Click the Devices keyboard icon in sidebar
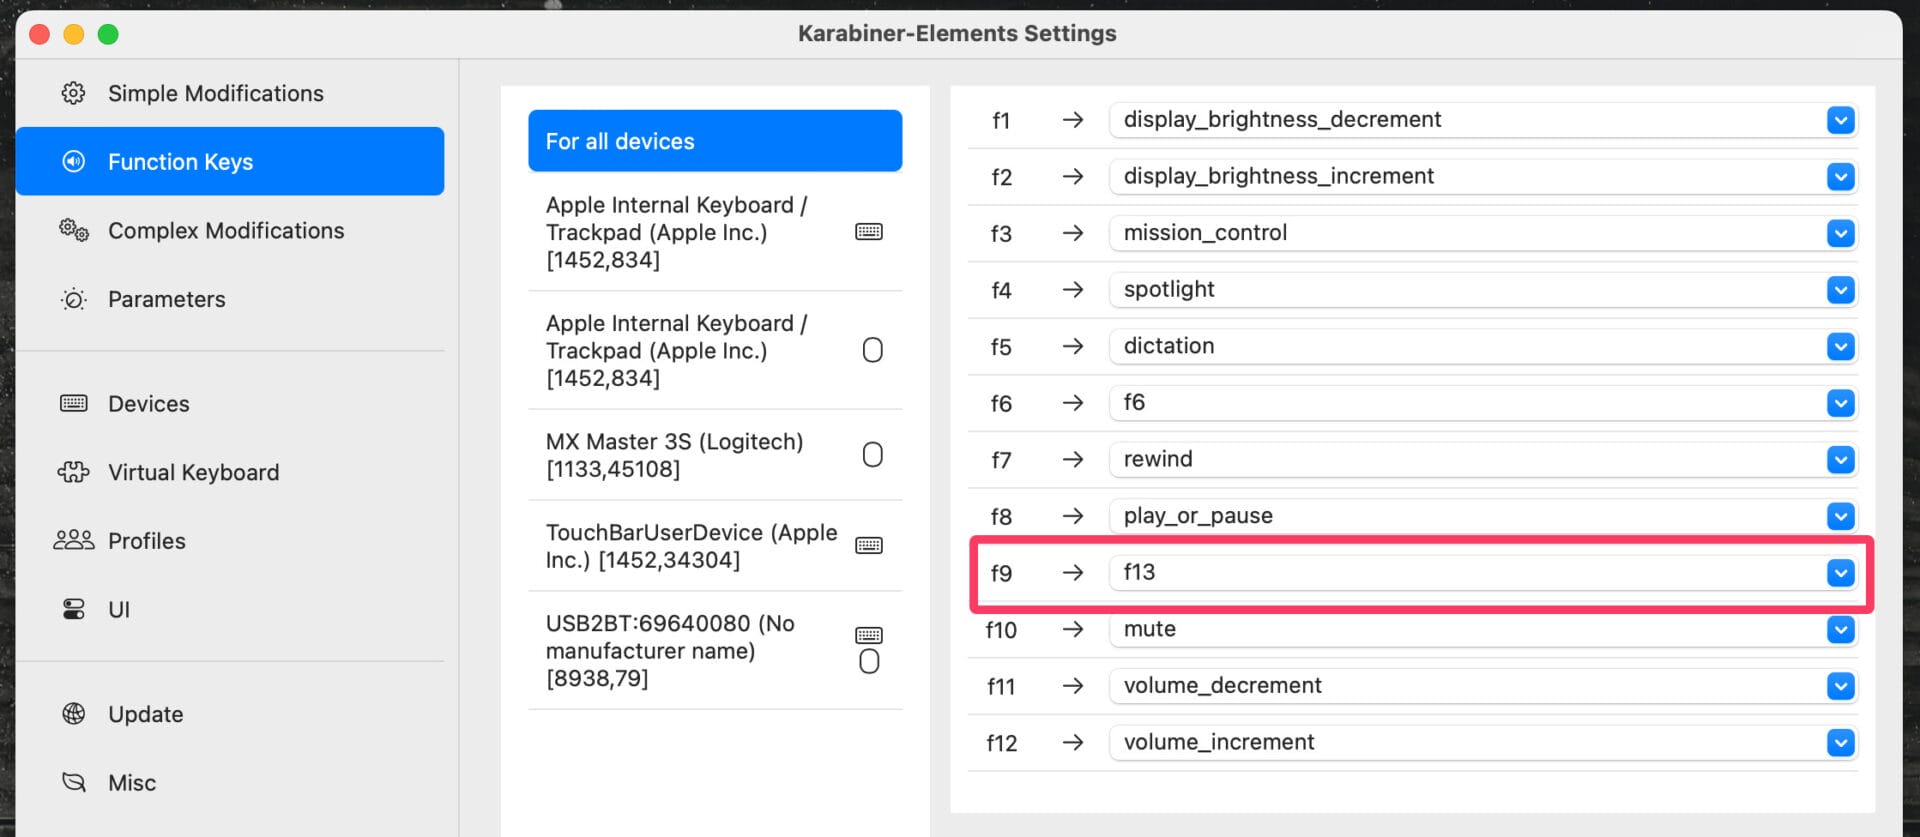 (73, 403)
